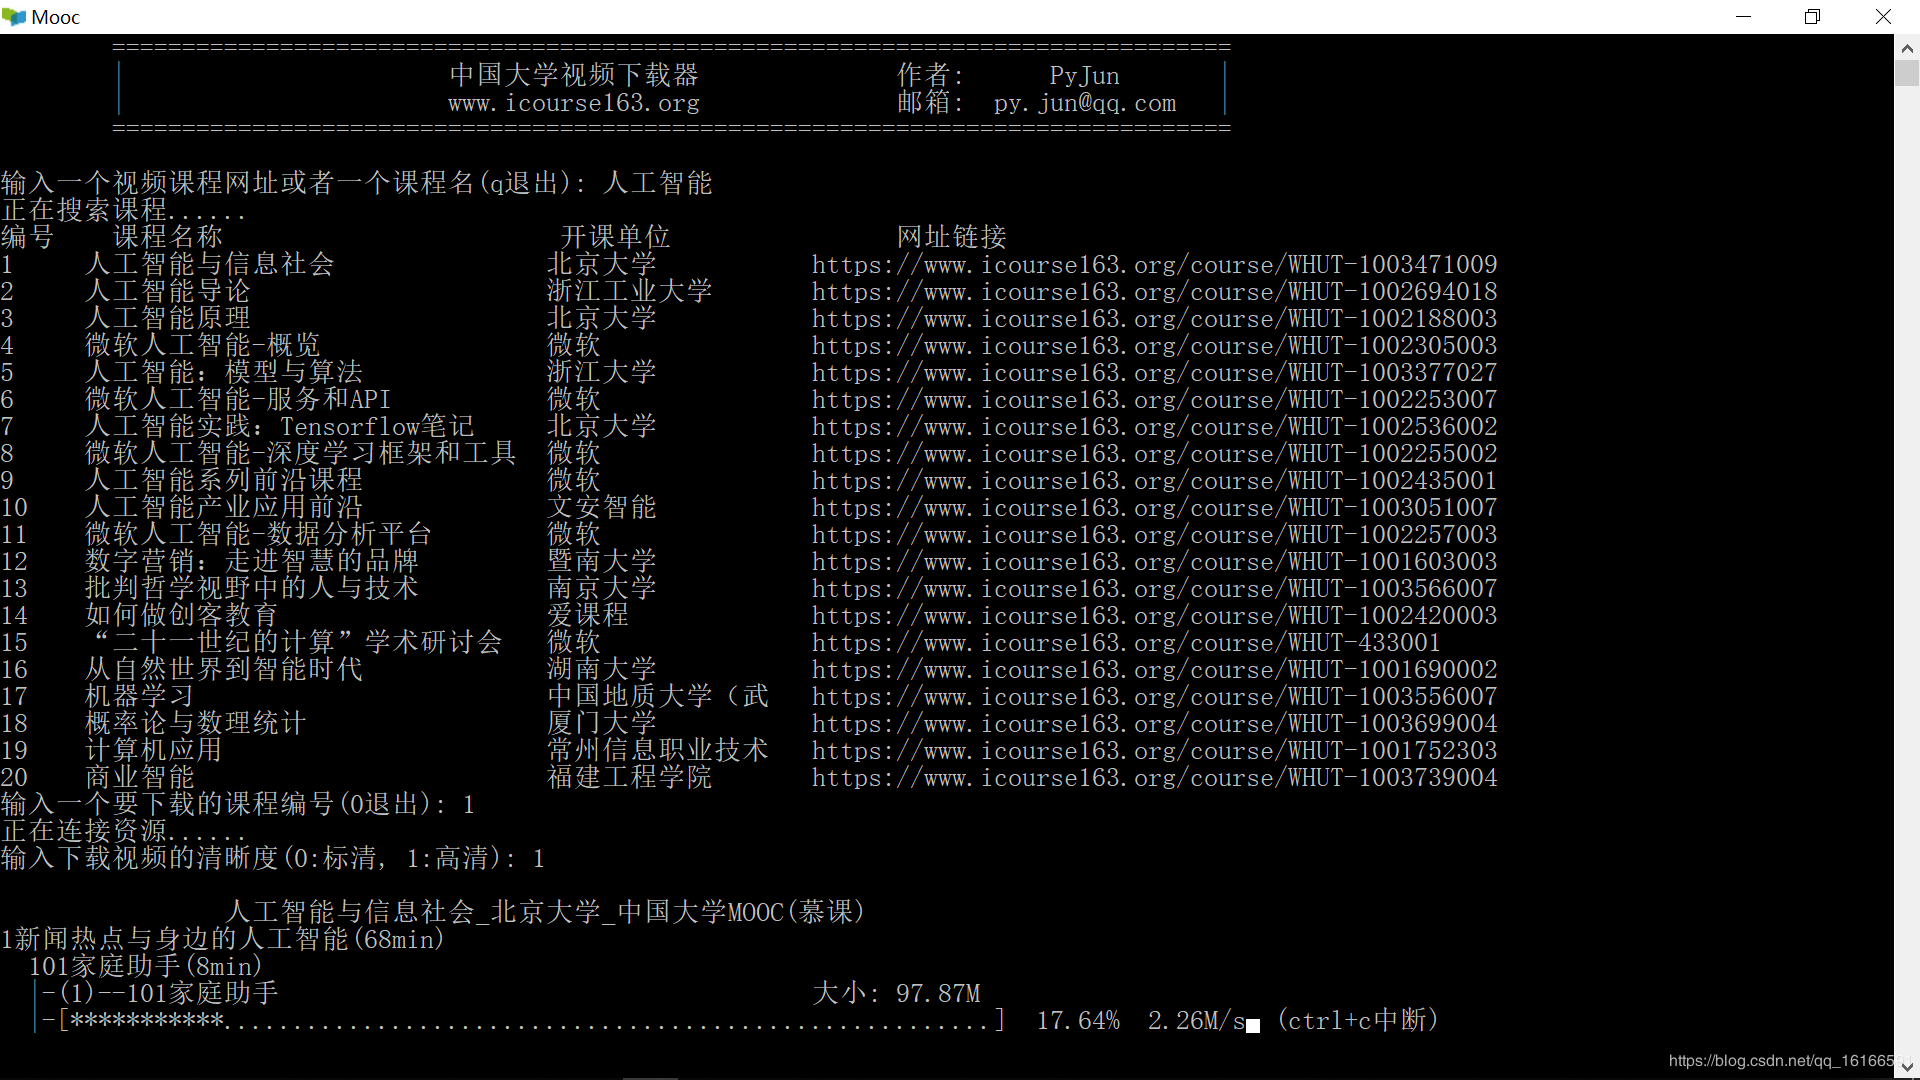The width and height of the screenshot is (1920, 1080).
Task: Click the download percentage 17.64%
Action: (x=1078, y=1021)
